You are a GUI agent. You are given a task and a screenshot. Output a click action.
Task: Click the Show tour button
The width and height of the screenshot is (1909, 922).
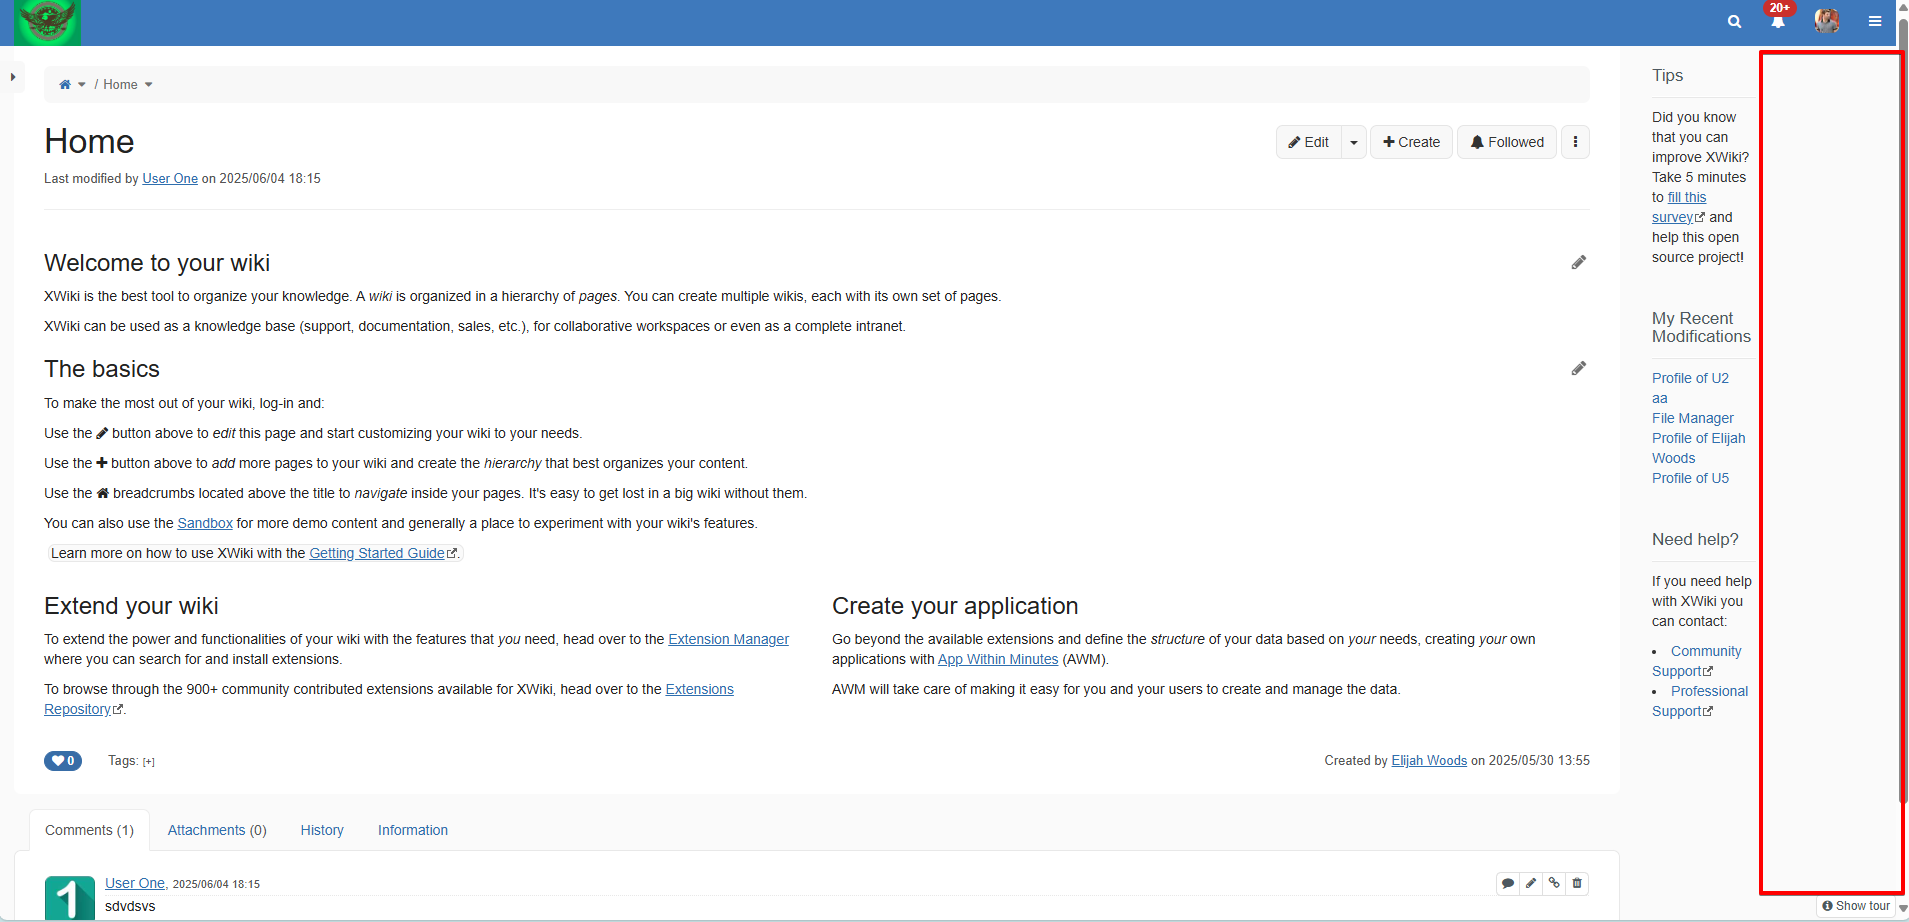pyautogui.click(x=1856, y=906)
